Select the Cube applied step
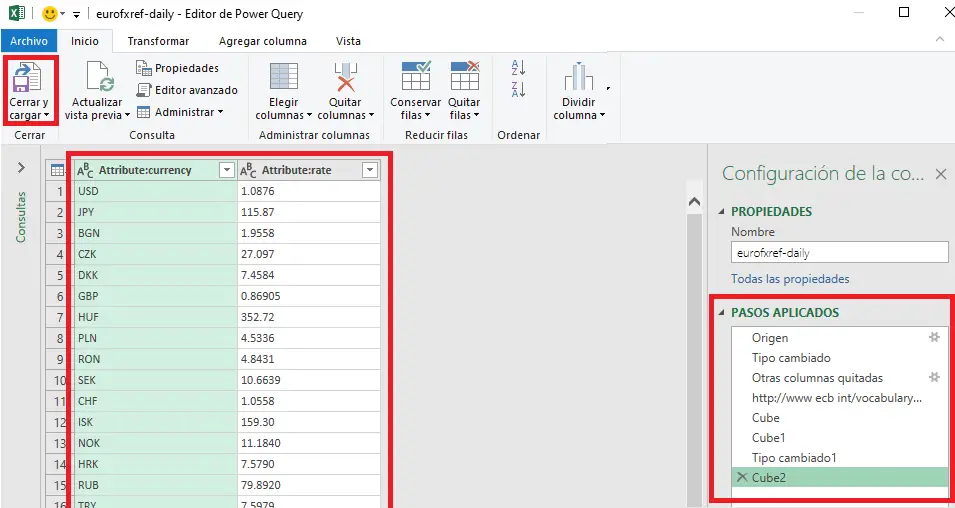The height and width of the screenshot is (508, 955). pos(840,418)
